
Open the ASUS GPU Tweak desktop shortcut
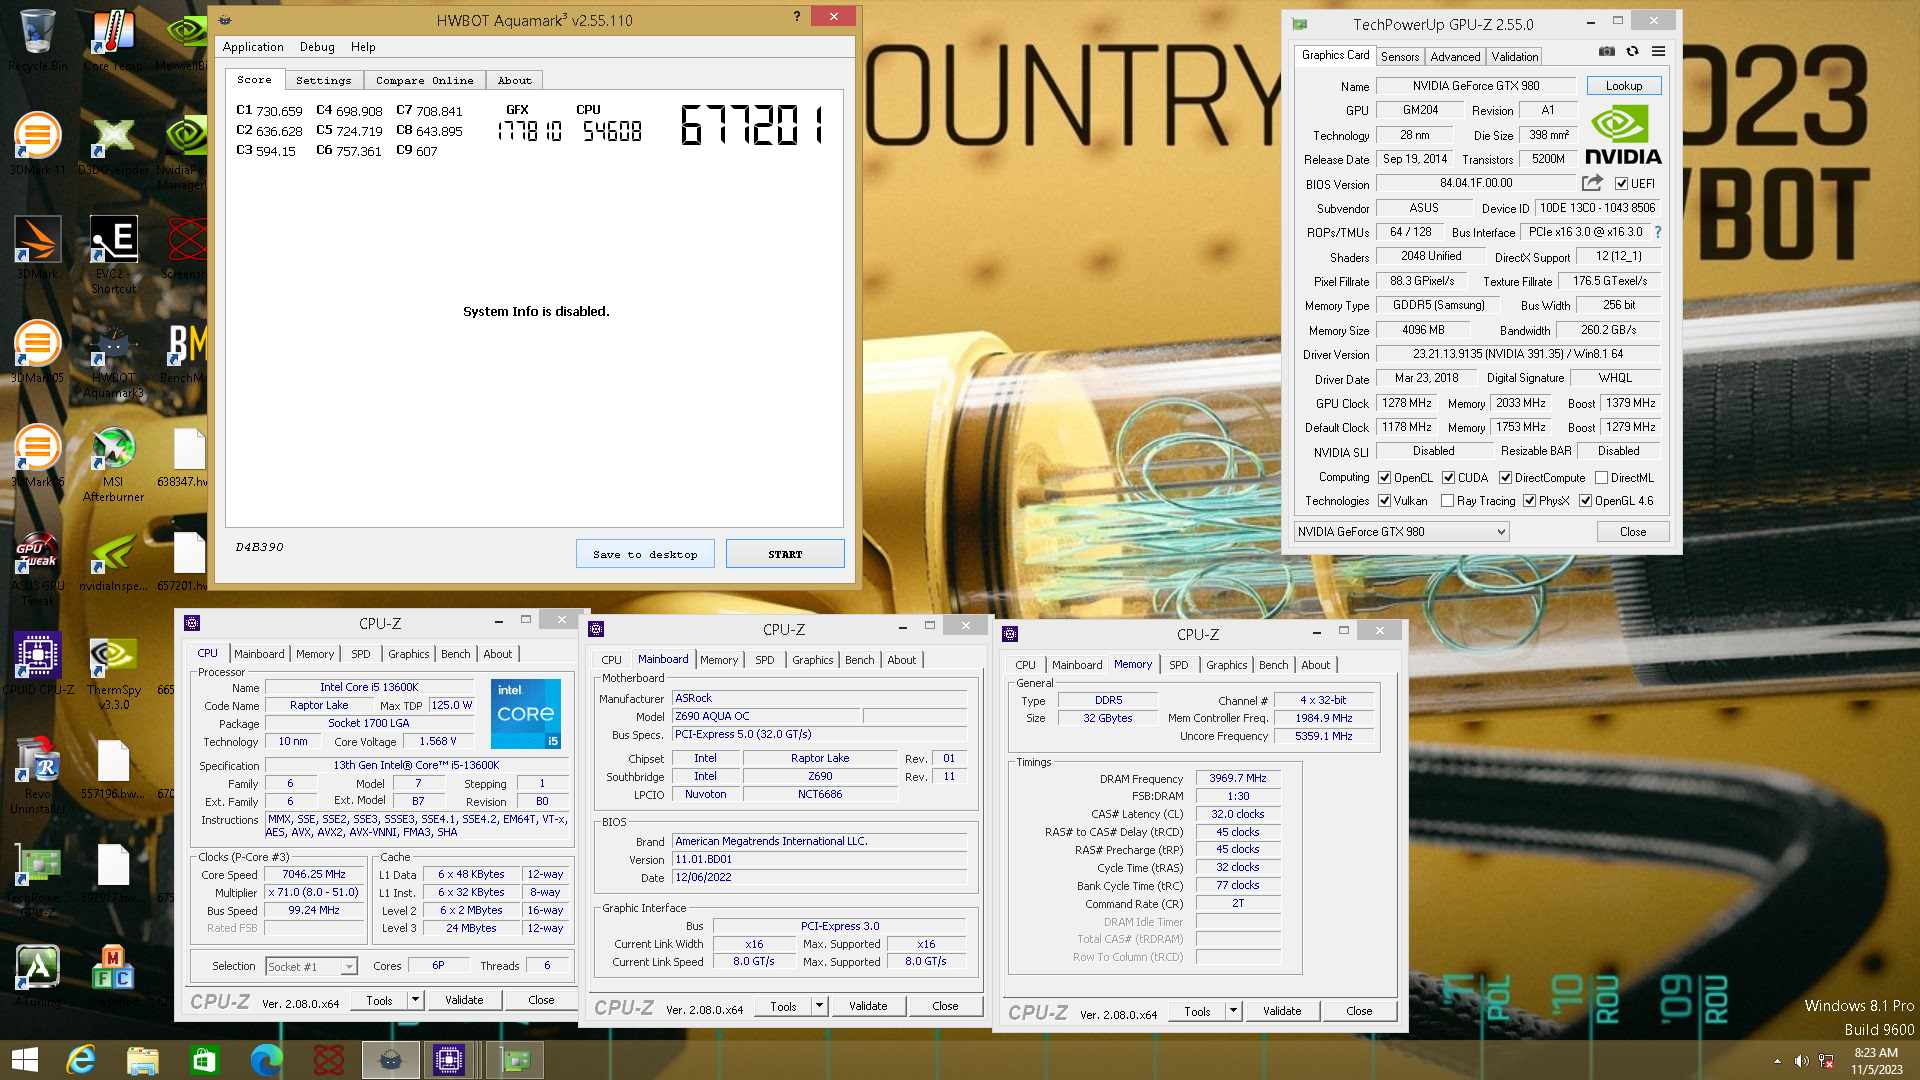(37, 568)
